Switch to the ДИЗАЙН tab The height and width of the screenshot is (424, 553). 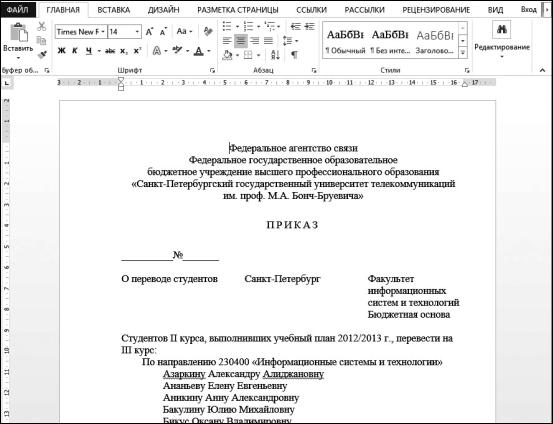(x=164, y=10)
